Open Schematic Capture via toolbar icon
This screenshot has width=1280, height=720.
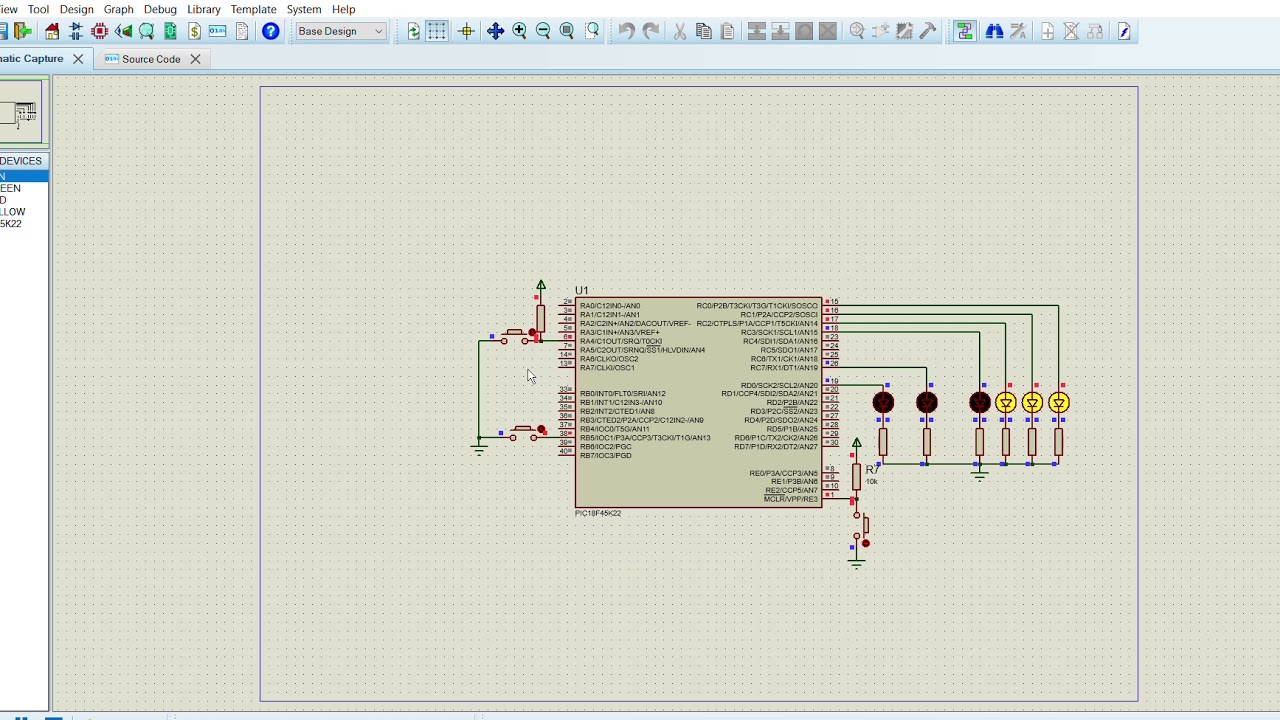coord(76,31)
